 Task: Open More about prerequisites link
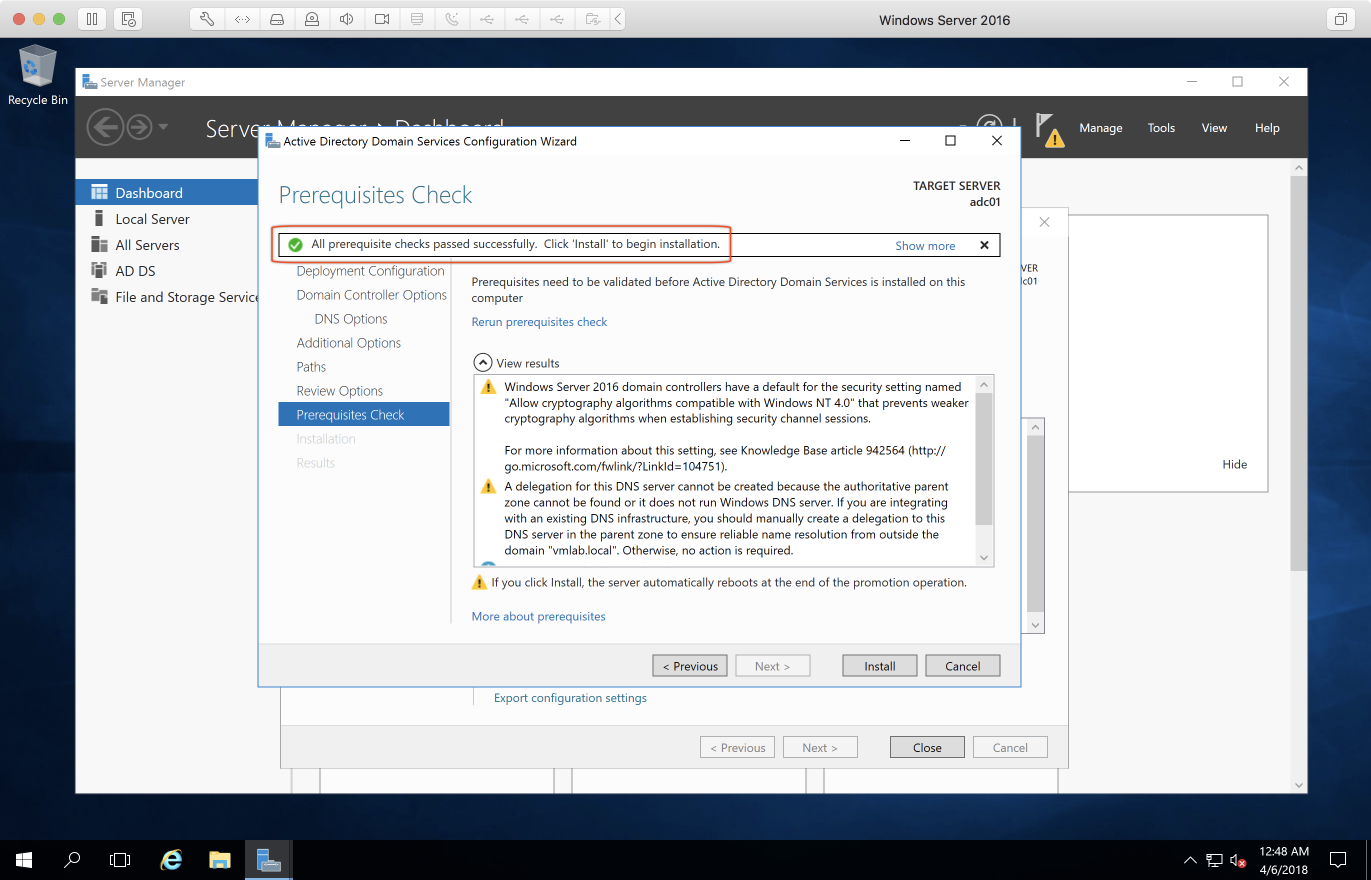pos(538,616)
